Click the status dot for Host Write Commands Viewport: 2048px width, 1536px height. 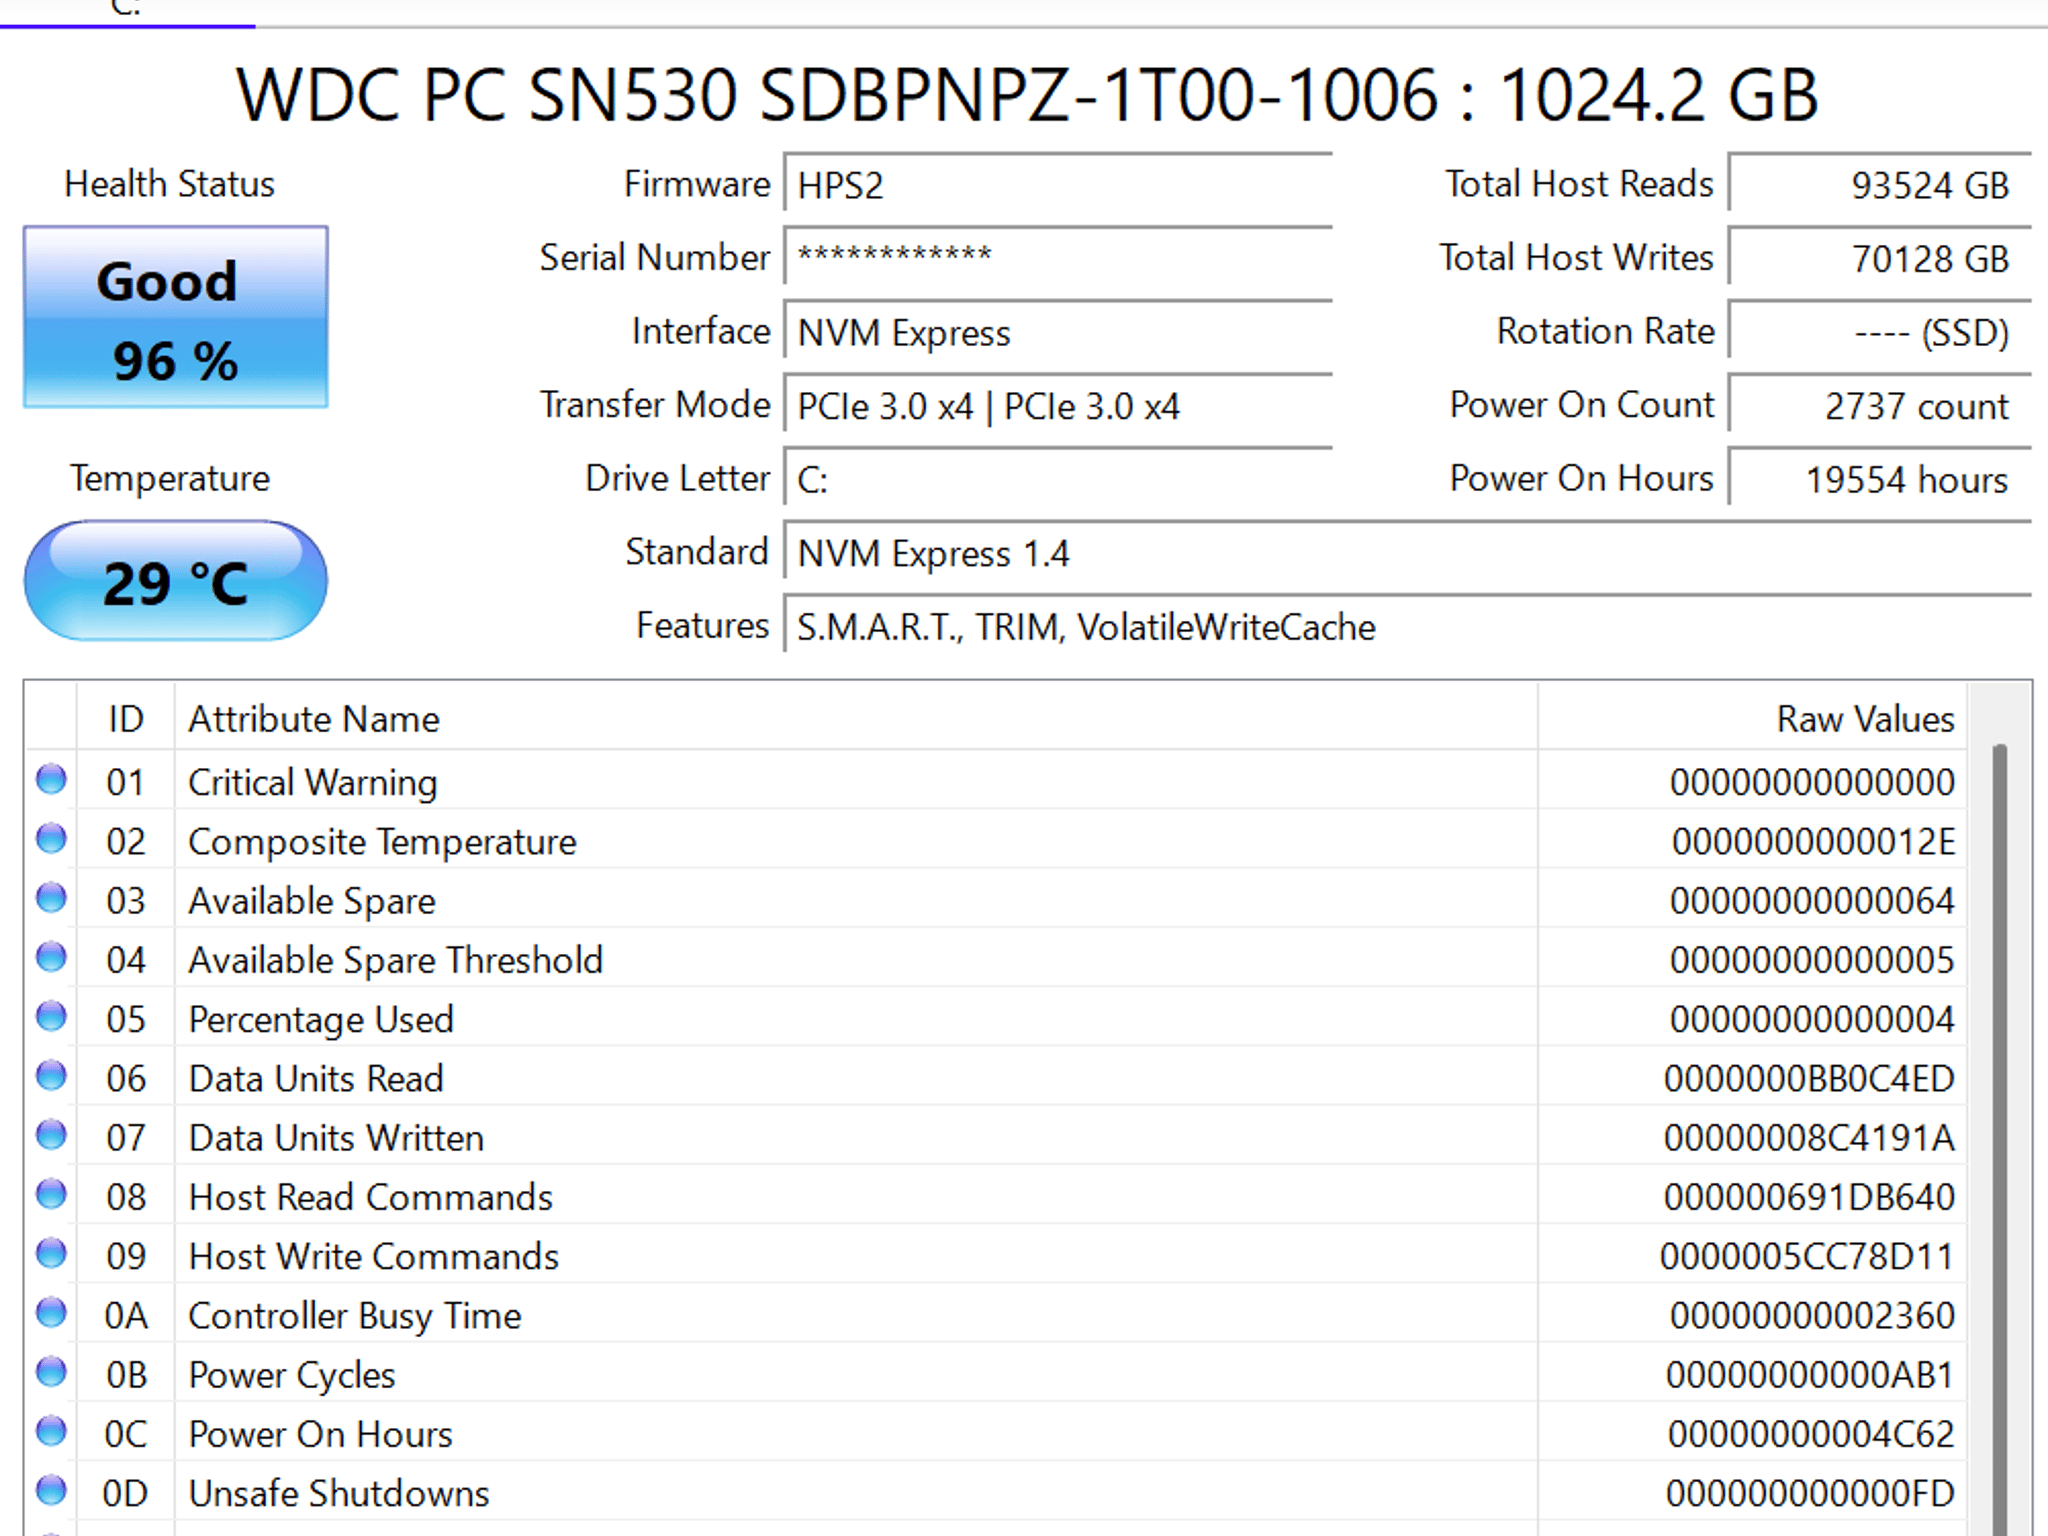click(51, 1253)
